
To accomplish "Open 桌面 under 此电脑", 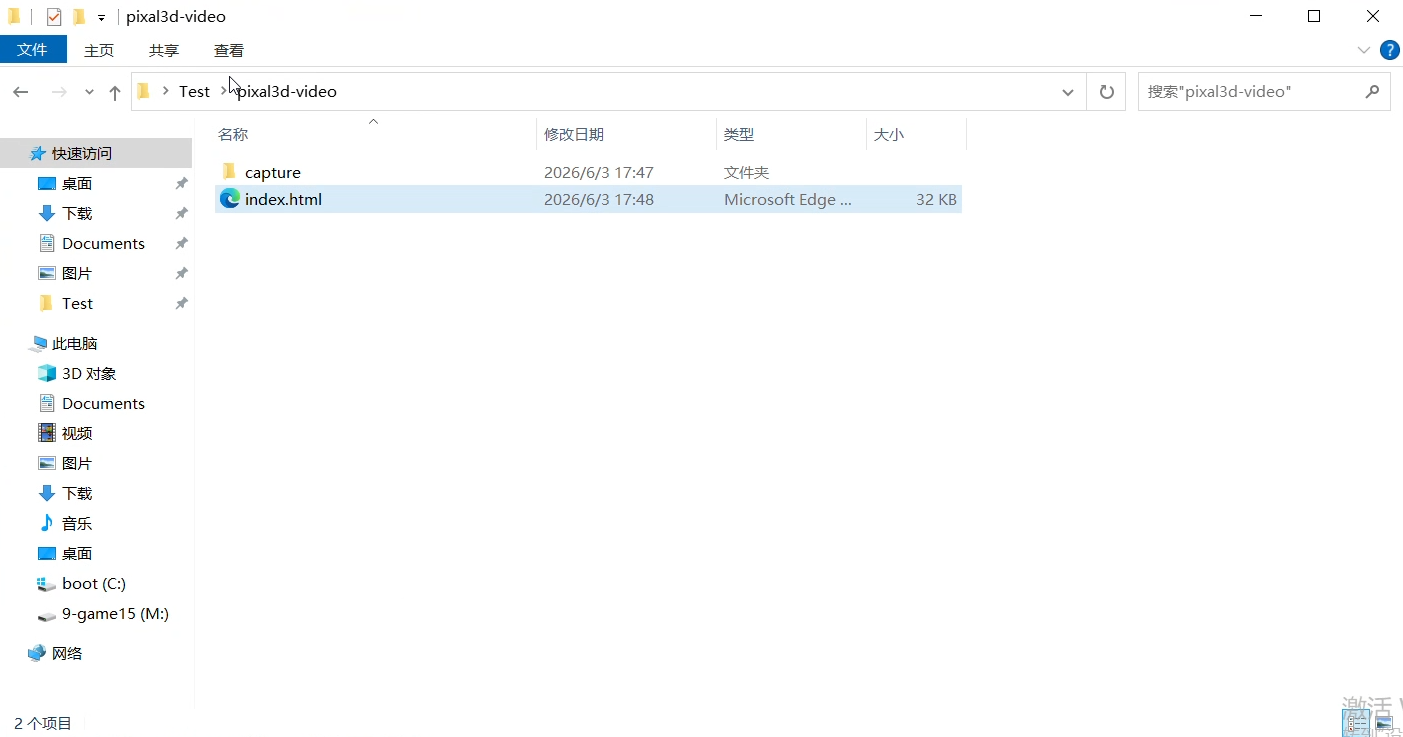I will coord(77,553).
